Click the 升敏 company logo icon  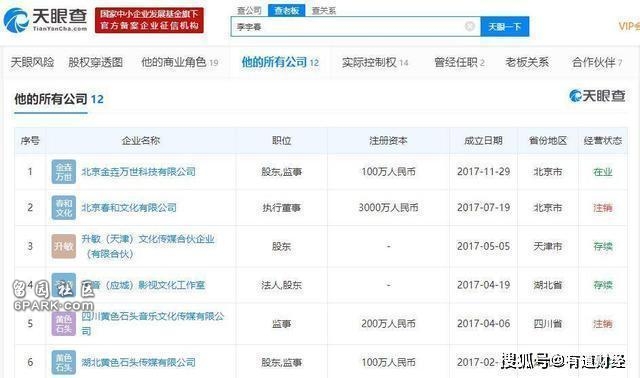(64, 246)
